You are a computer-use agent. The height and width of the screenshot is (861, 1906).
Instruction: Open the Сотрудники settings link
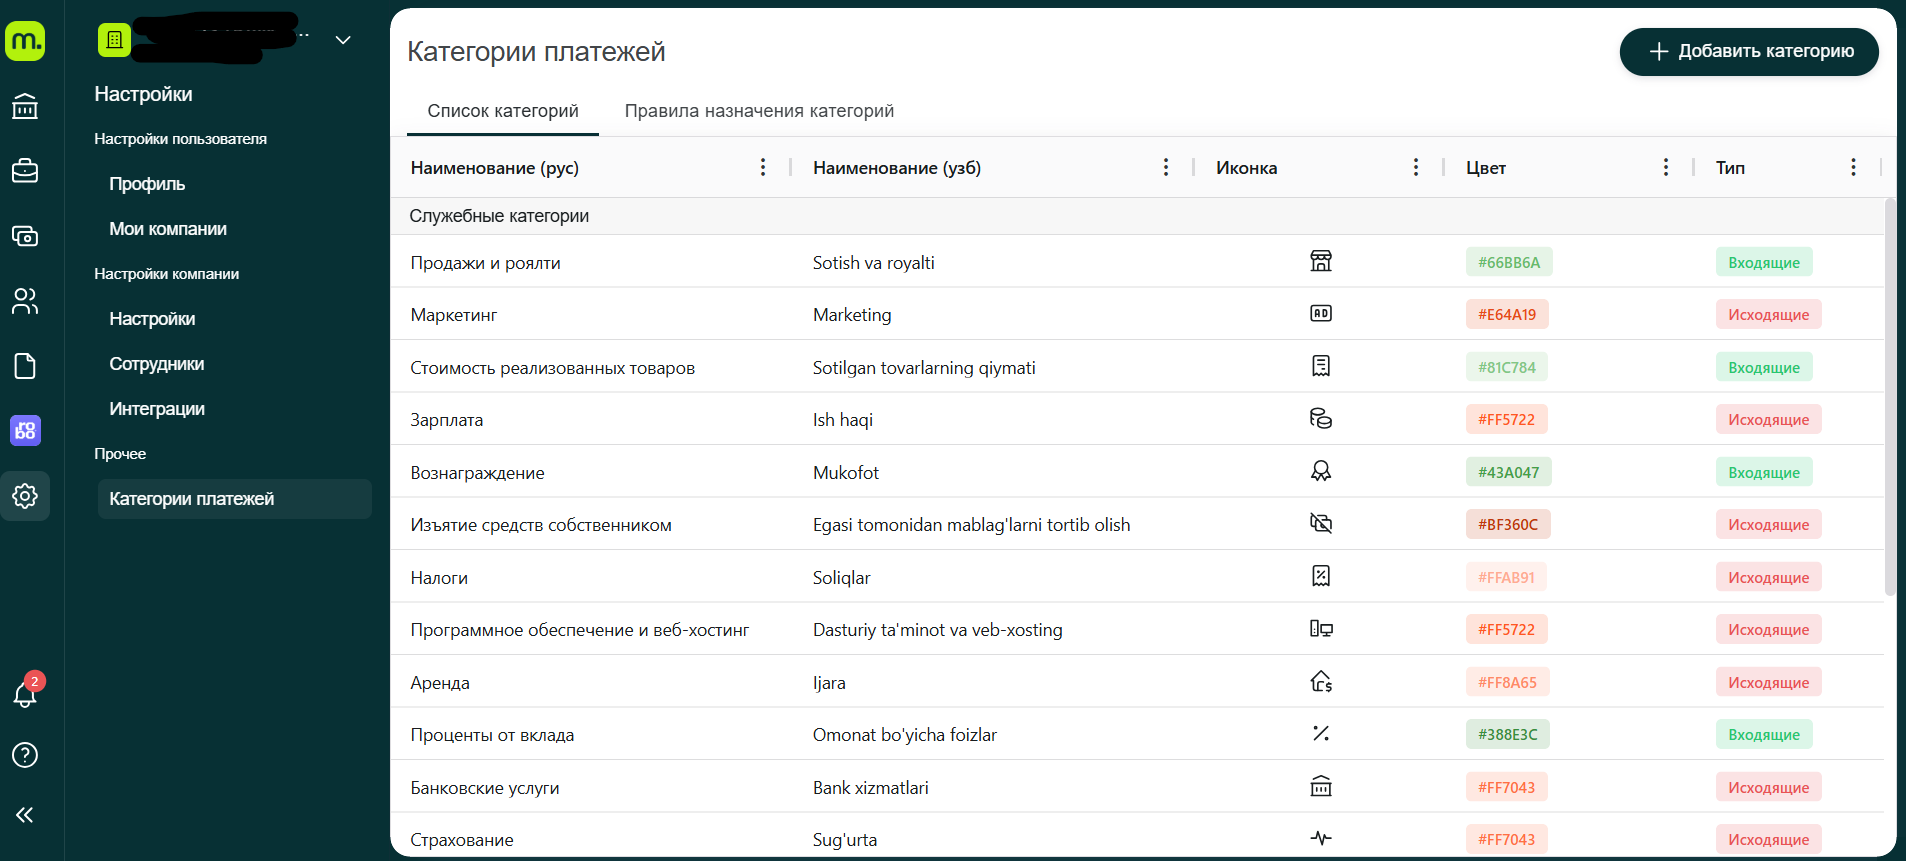(157, 364)
